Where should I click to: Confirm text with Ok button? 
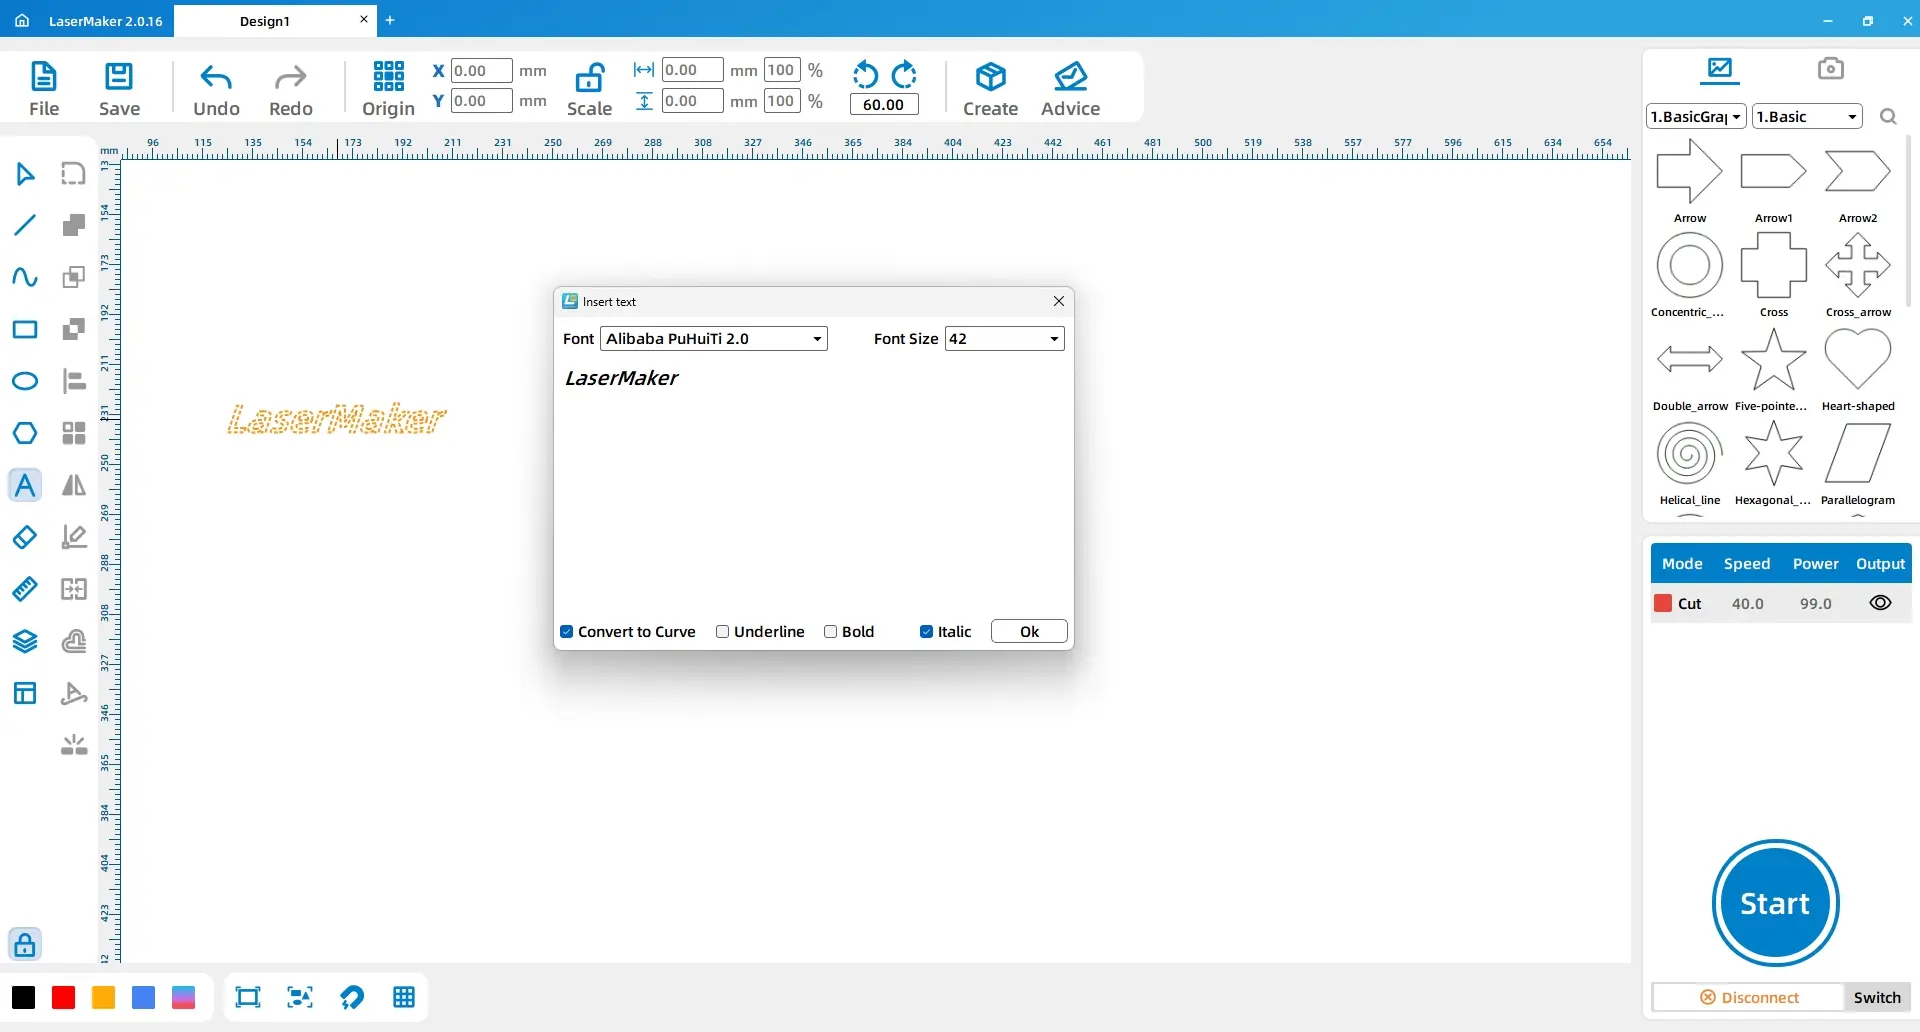tap(1029, 632)
